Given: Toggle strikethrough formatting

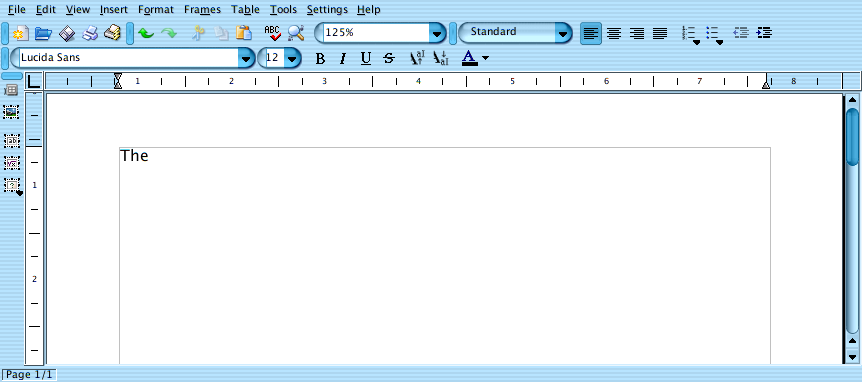Looking at the screenshot, I should (389, 58).
